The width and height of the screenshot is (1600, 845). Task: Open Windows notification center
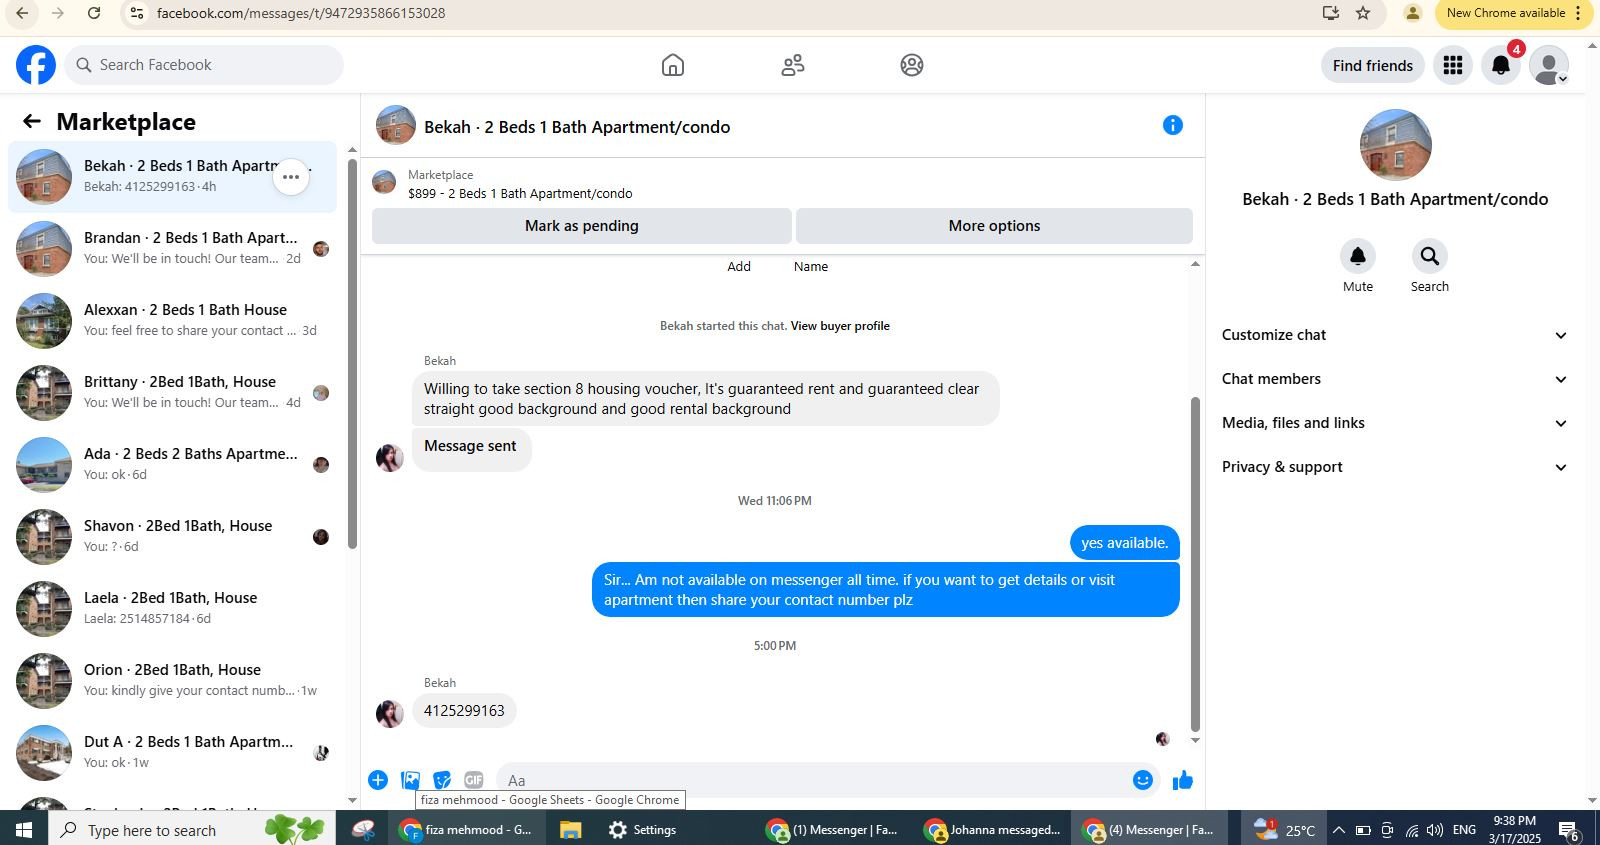1569,830
